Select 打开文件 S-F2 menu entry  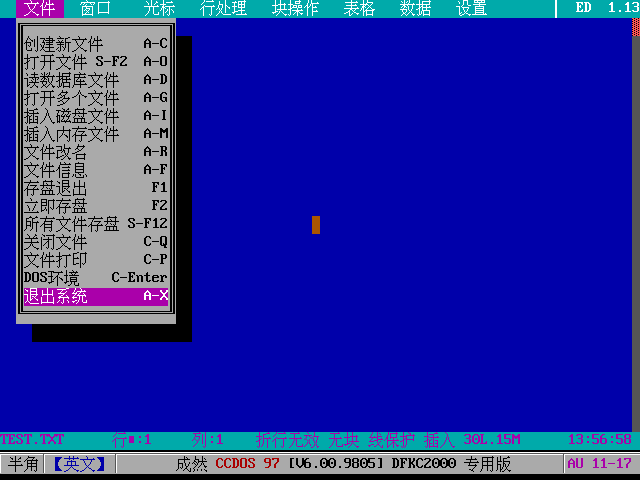point(96,62)
